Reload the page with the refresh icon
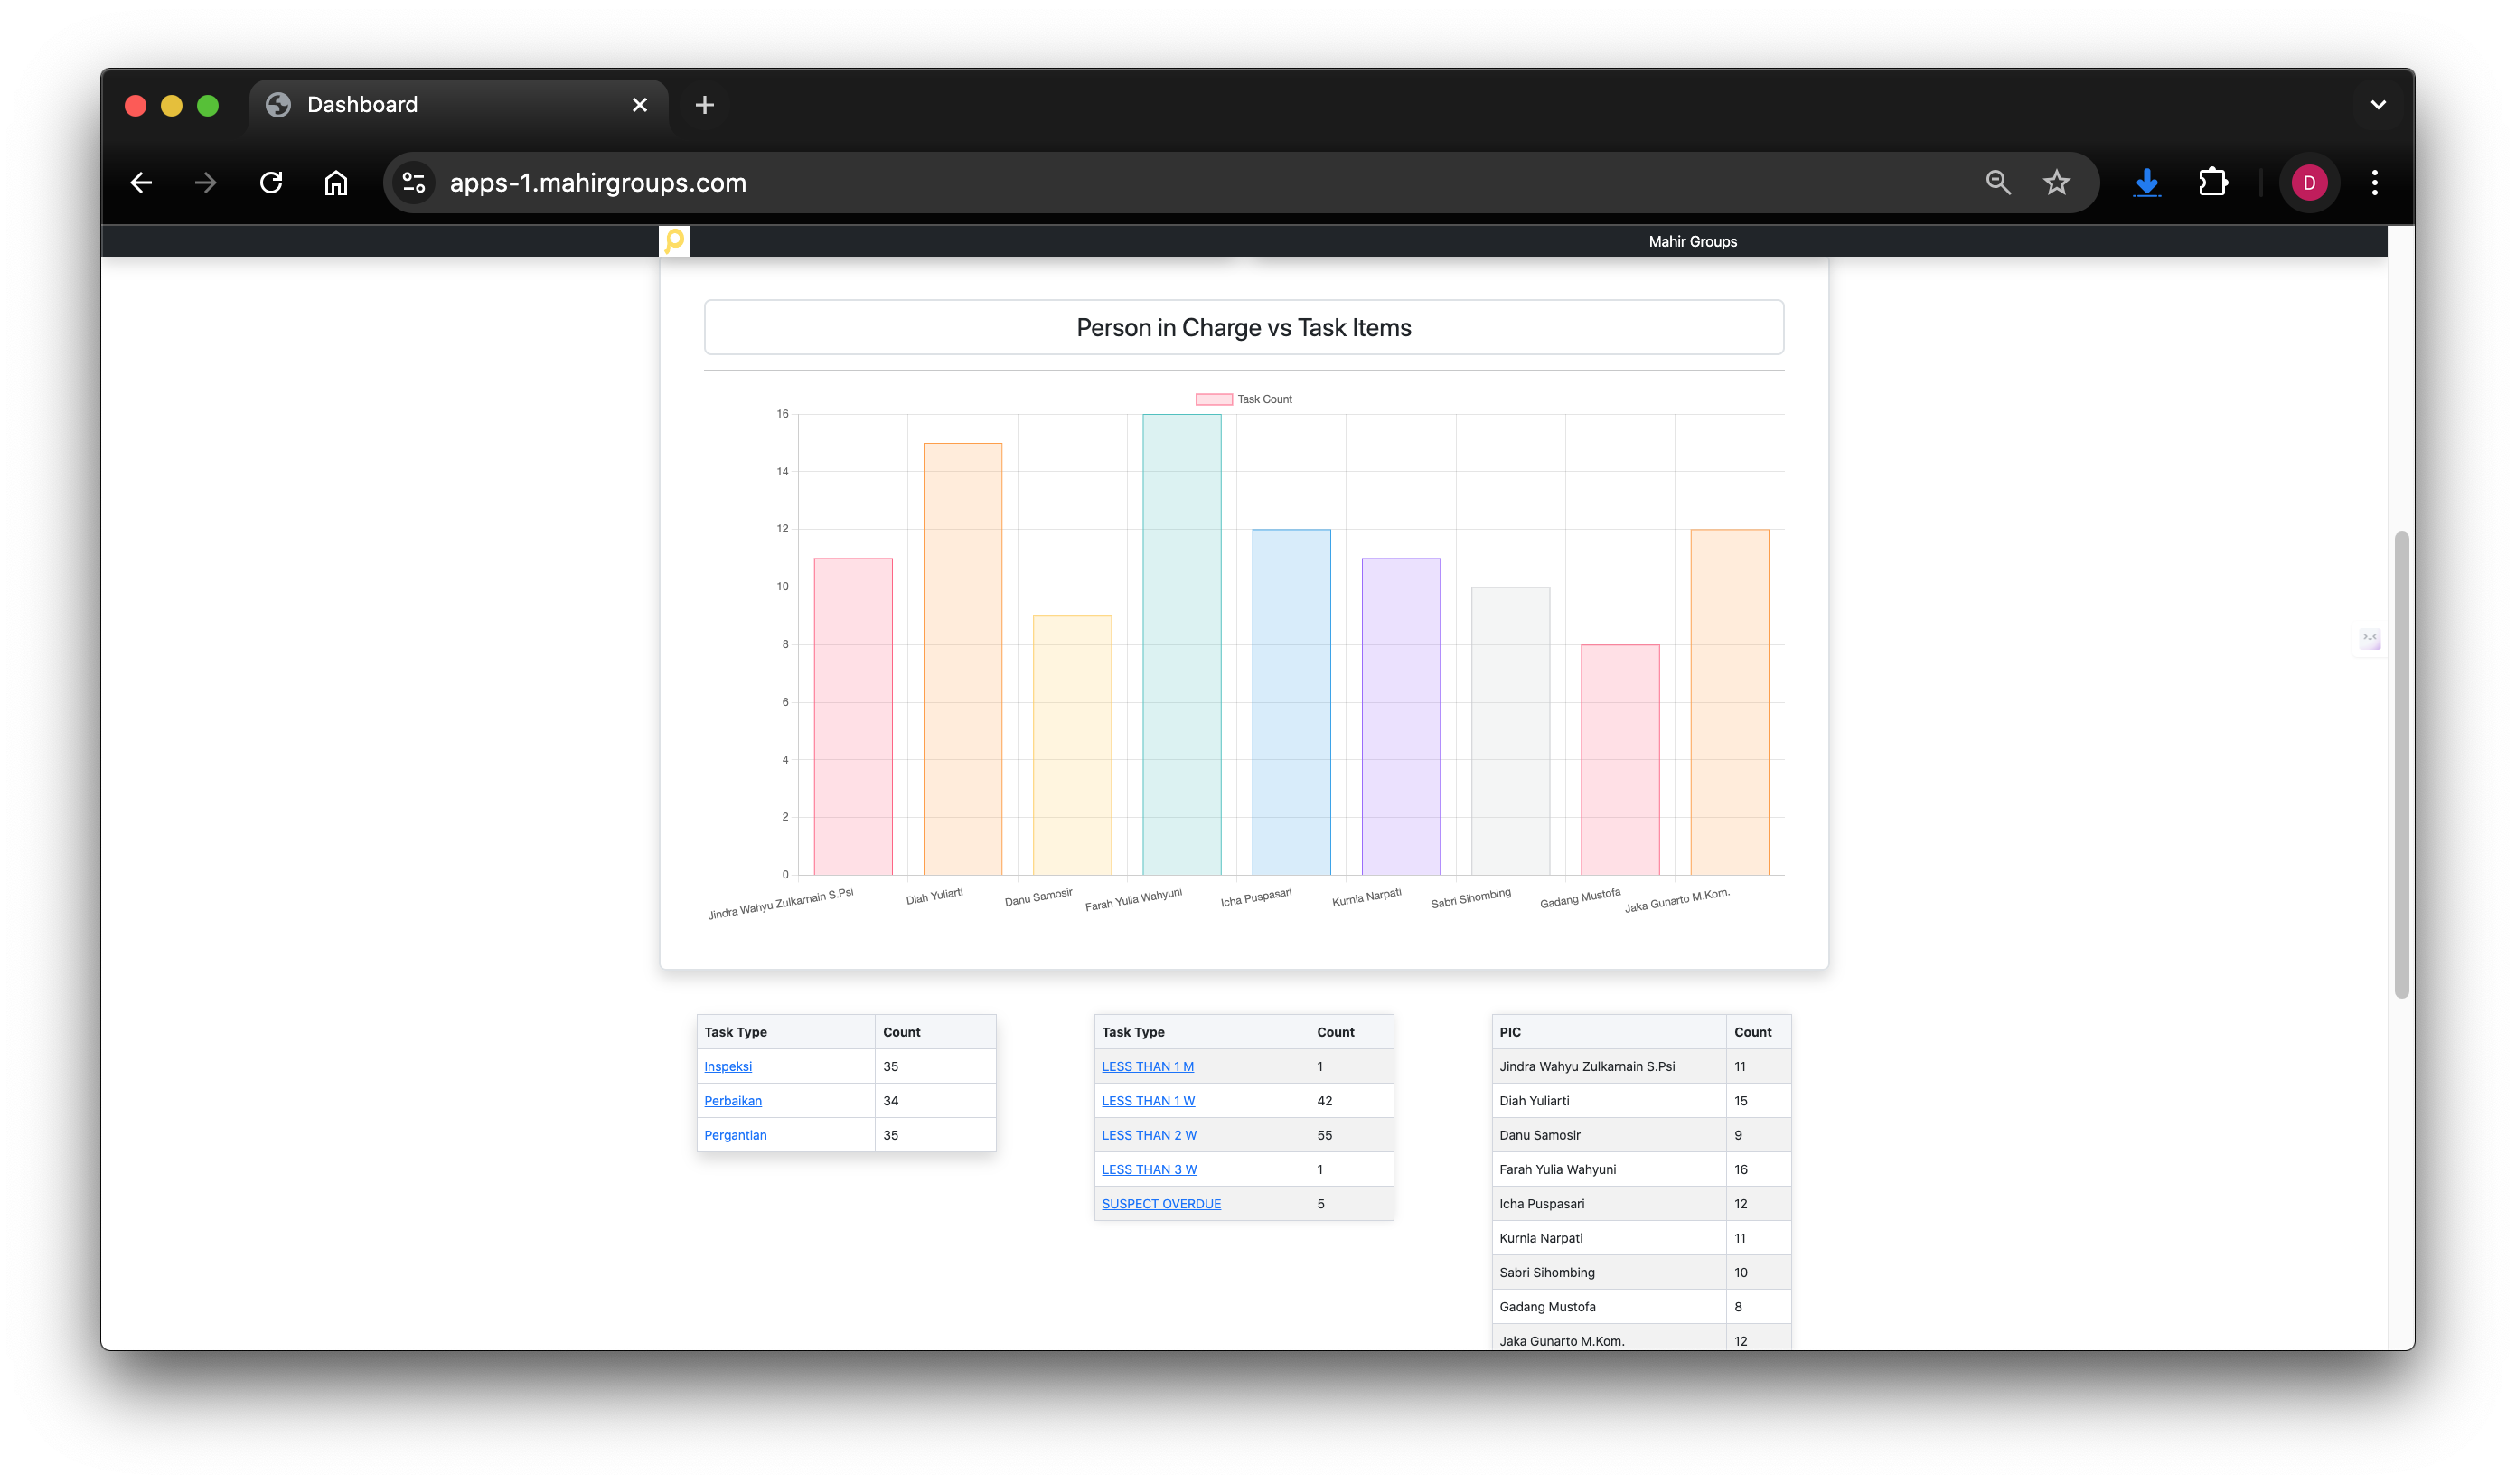 pyautogui.click(x=271, y=183)
